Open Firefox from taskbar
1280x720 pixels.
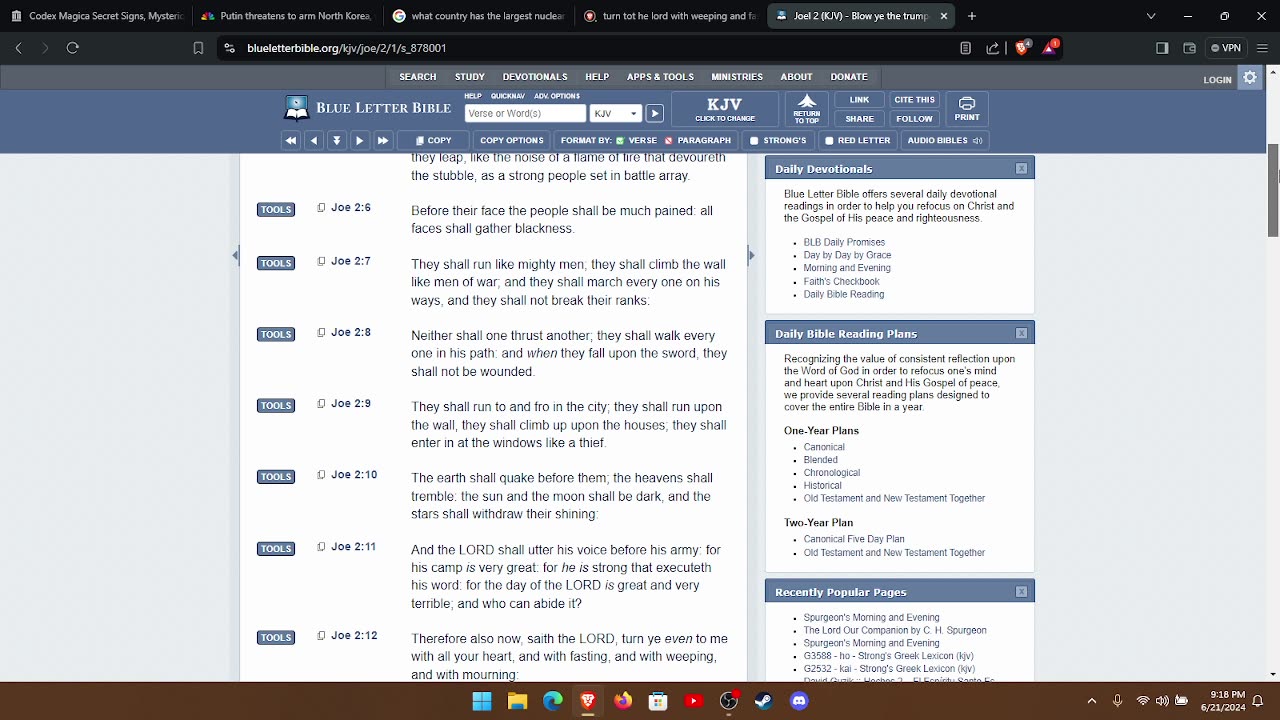[x=623, y=701]
